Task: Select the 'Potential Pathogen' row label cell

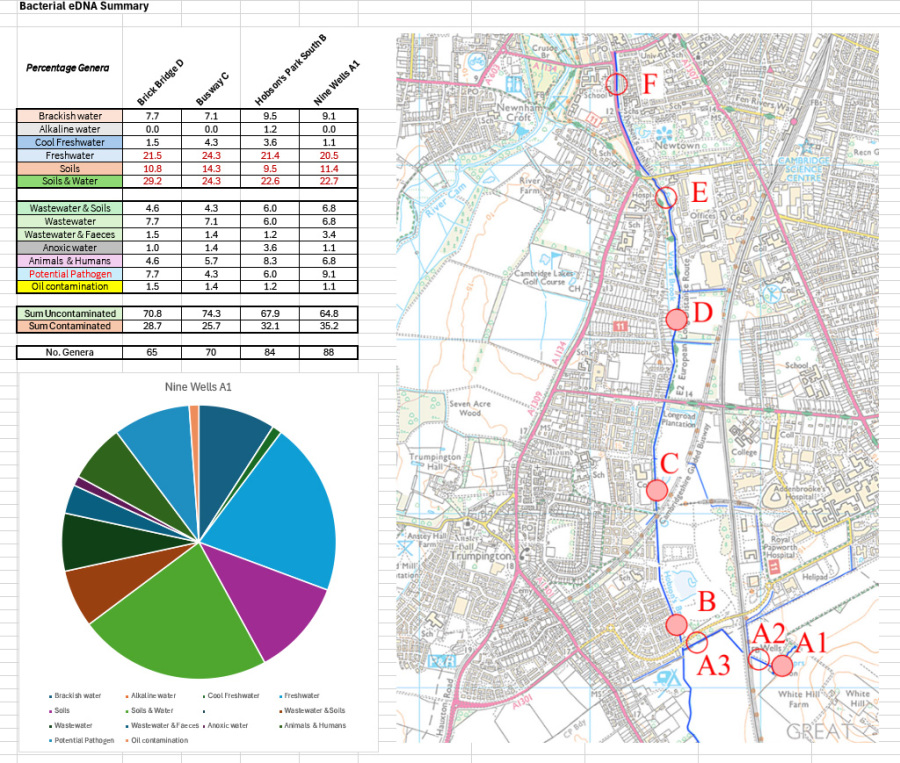Action: click(69, 273)
